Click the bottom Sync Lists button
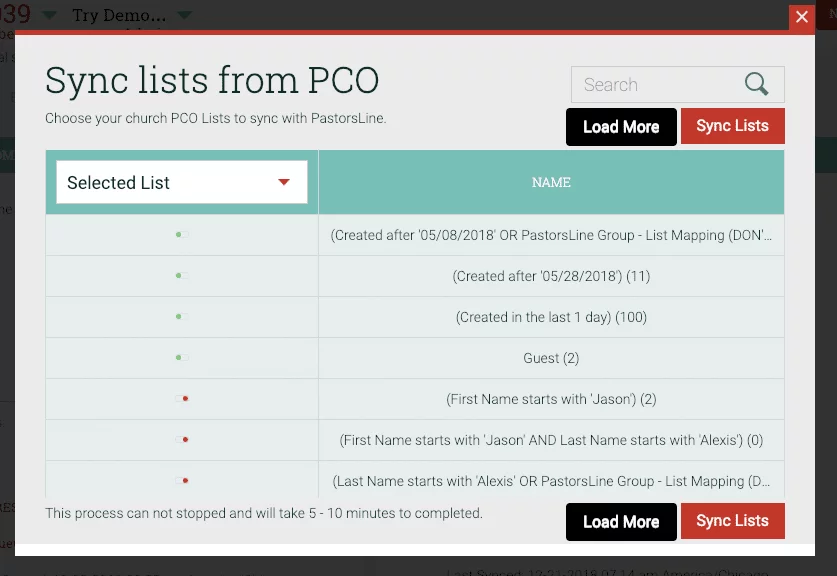This screenshot has width=837, height=576. click(732, 520)
